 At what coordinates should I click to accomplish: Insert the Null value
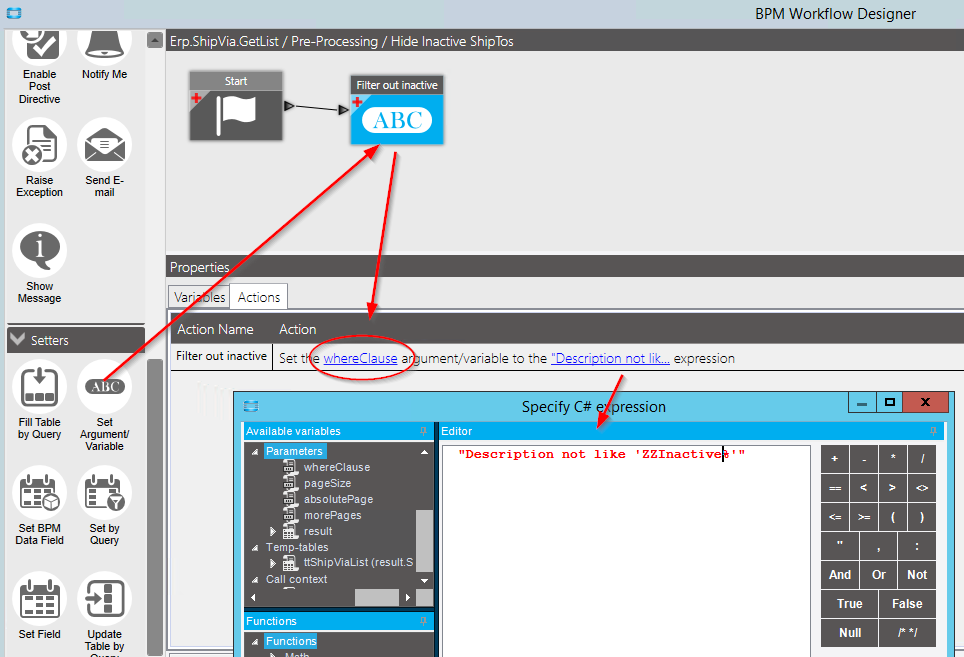tap(849, 632)
